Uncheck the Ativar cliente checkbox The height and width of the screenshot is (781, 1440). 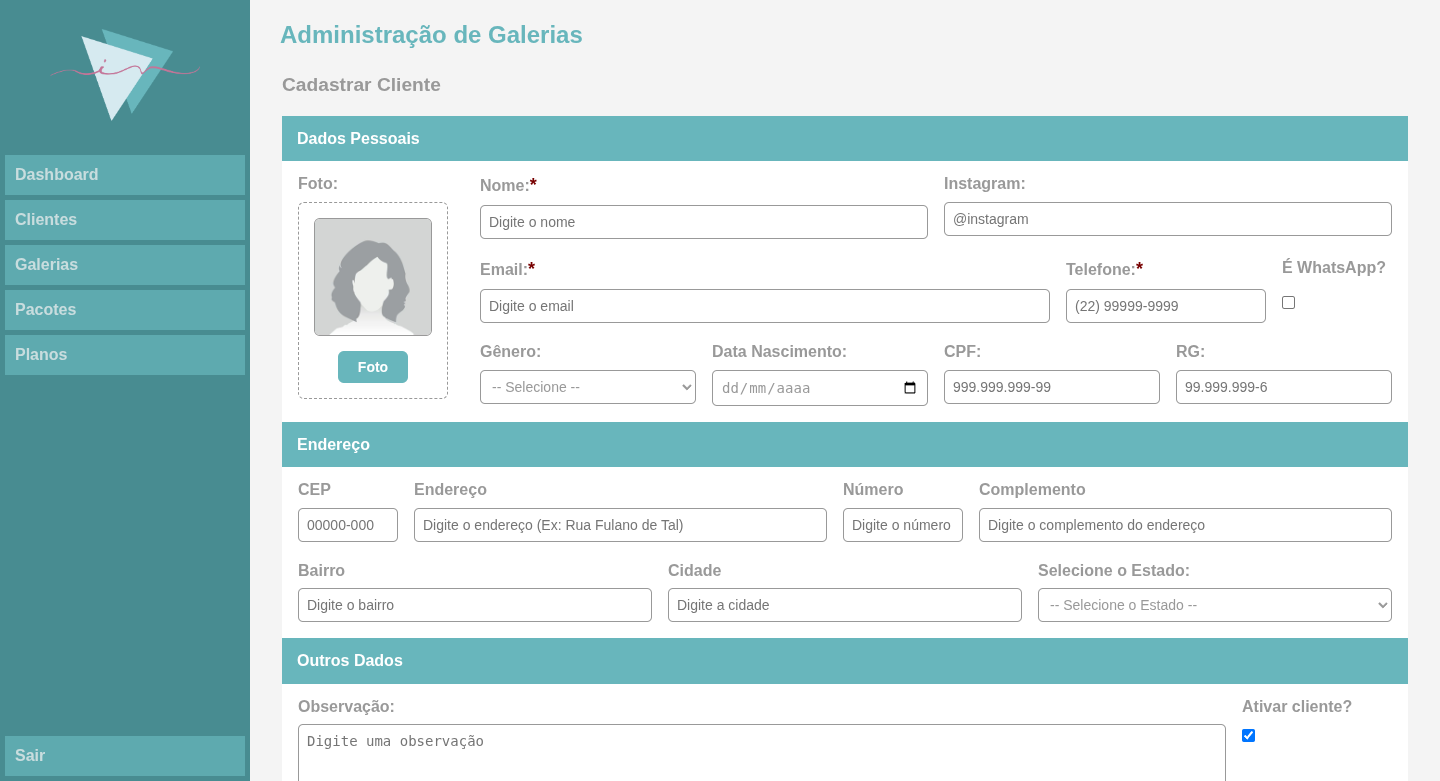tap(1248, 735)
